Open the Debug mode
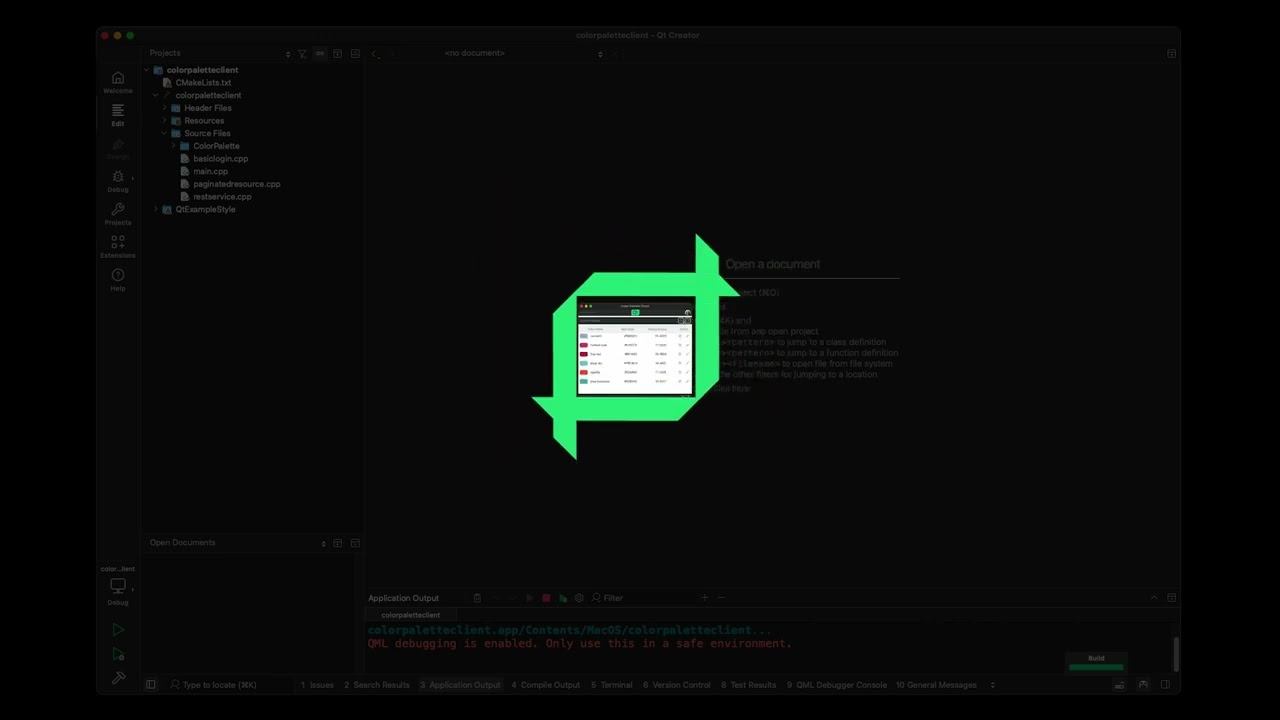Image resolution: width=1280 pixels, height=720 pixels. point(118,181)
